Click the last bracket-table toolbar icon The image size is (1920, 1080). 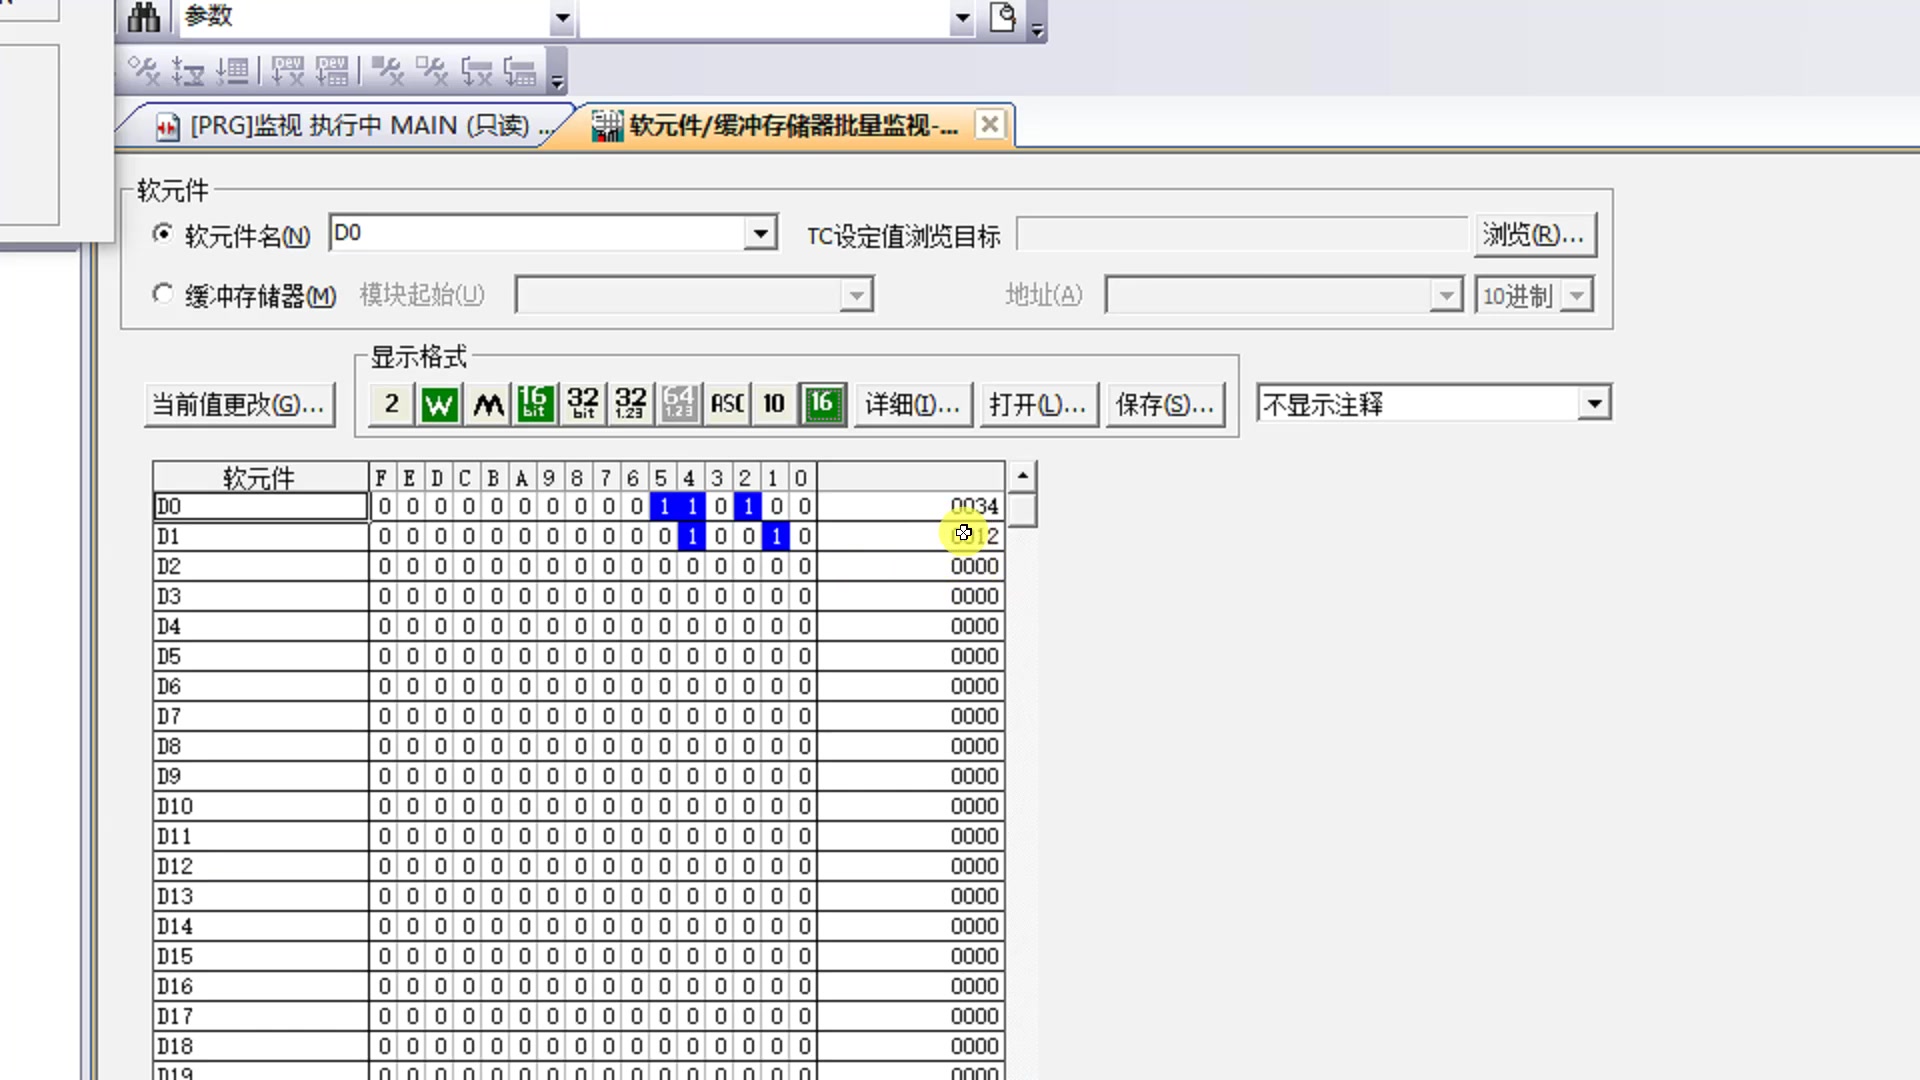[x=521, y=71]
